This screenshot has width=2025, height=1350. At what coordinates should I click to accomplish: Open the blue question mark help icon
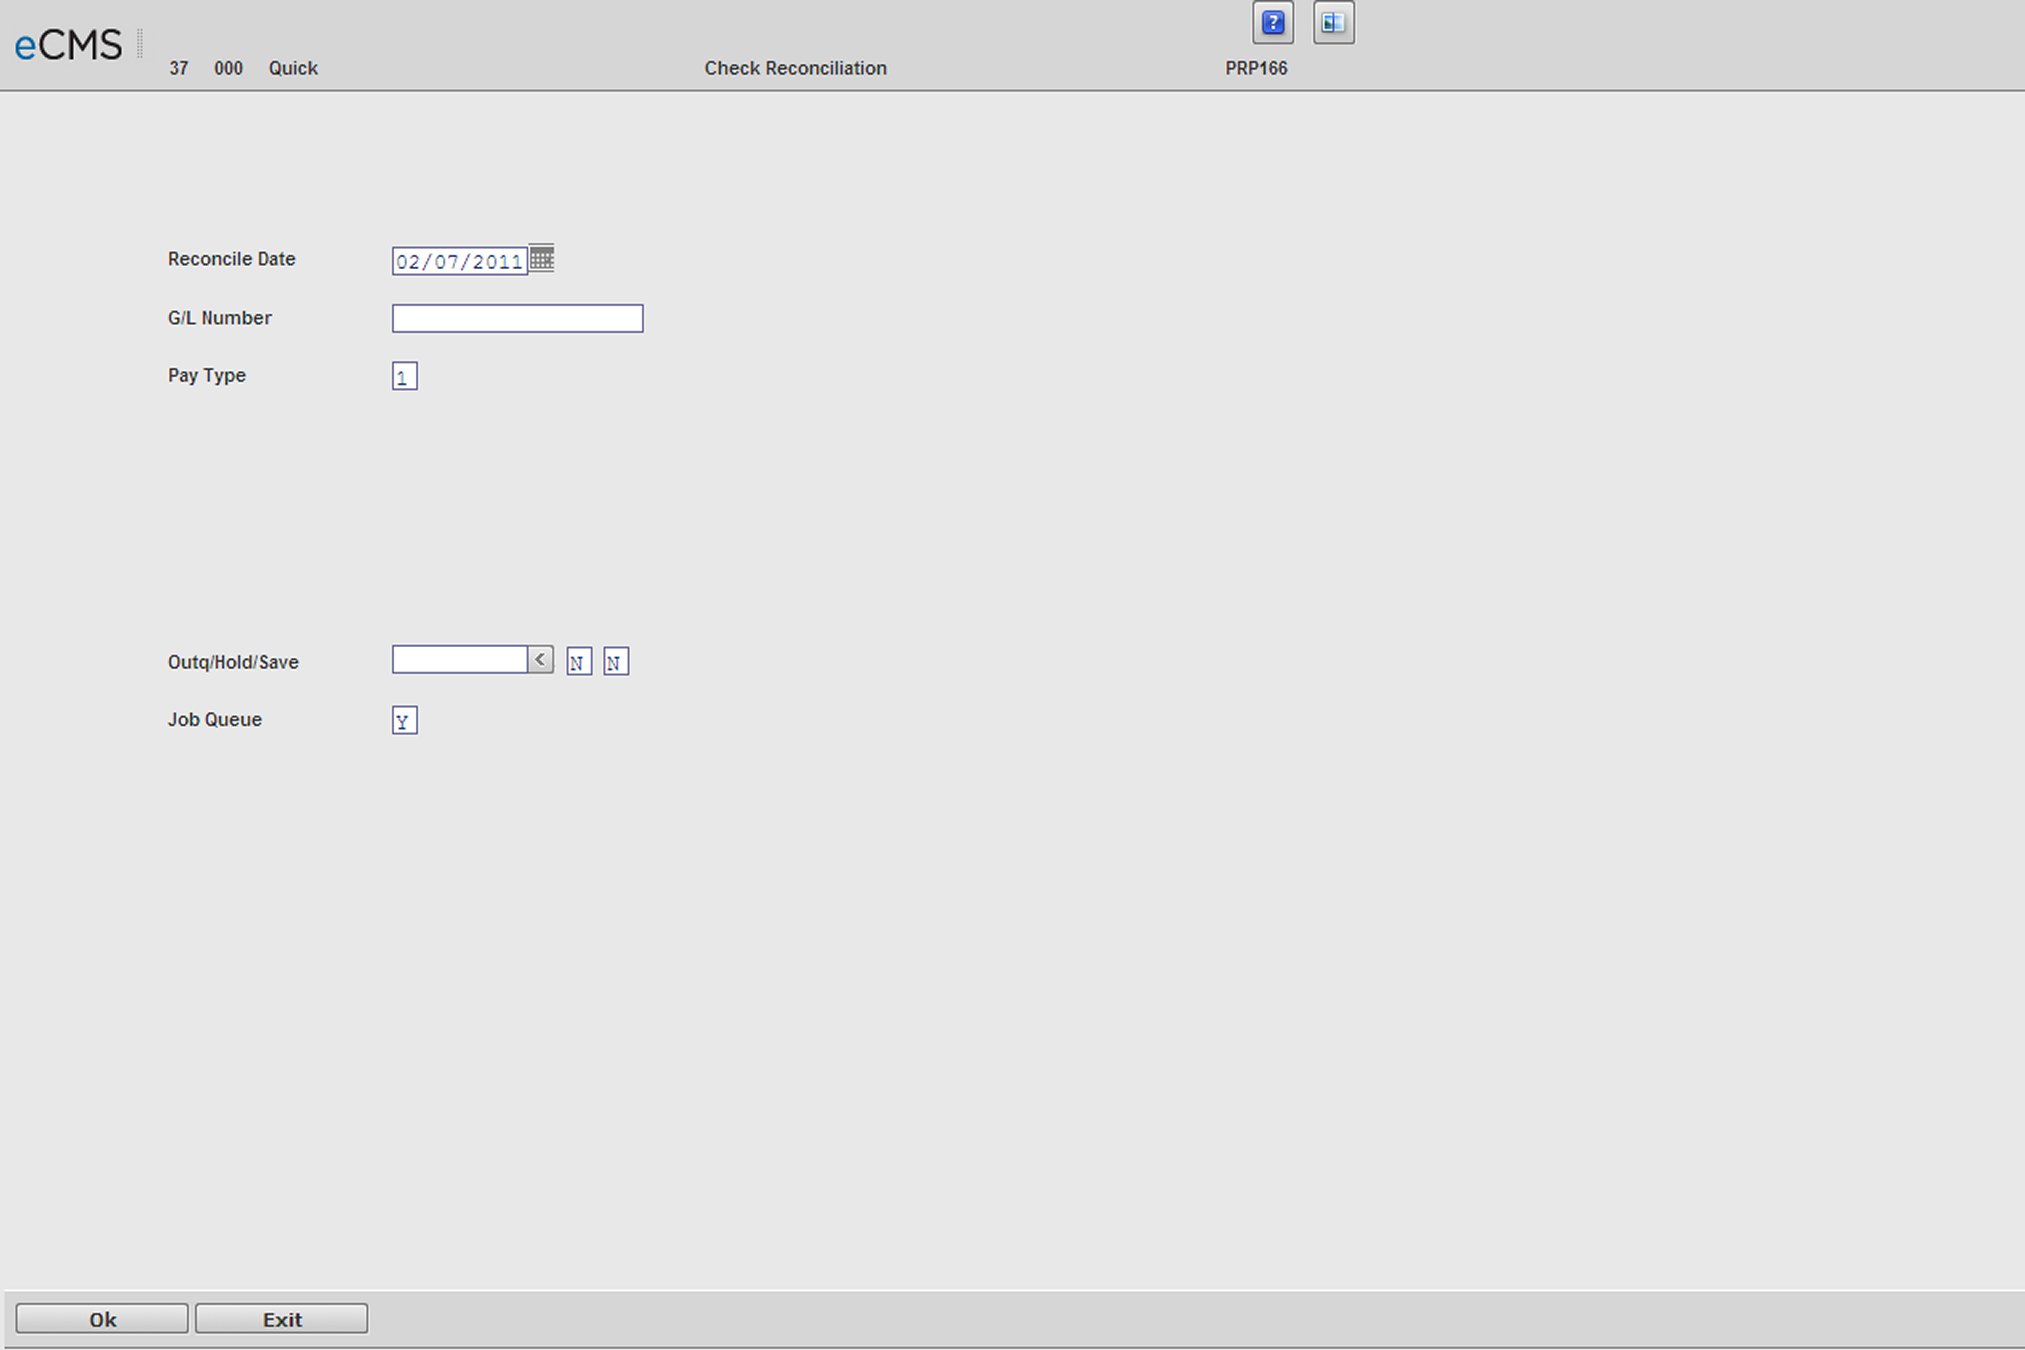1272,23
